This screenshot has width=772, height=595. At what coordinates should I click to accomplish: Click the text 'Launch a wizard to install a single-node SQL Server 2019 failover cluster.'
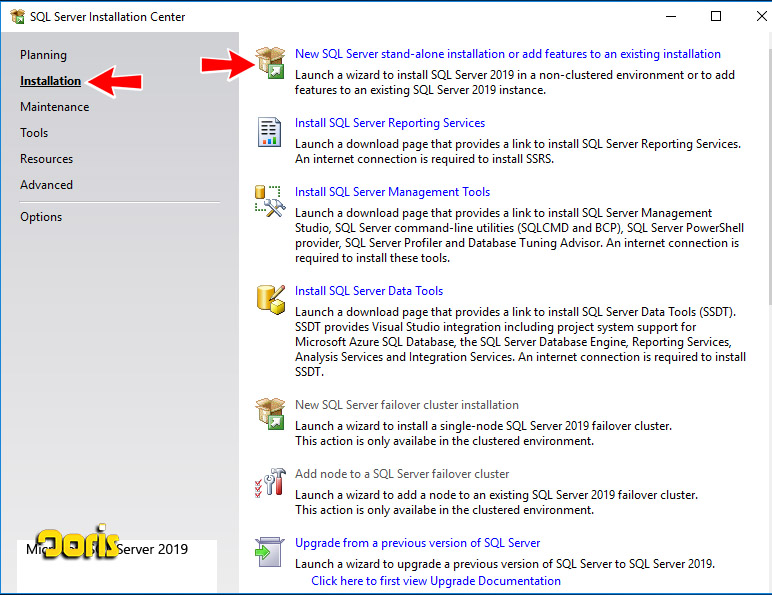point(483,426)
